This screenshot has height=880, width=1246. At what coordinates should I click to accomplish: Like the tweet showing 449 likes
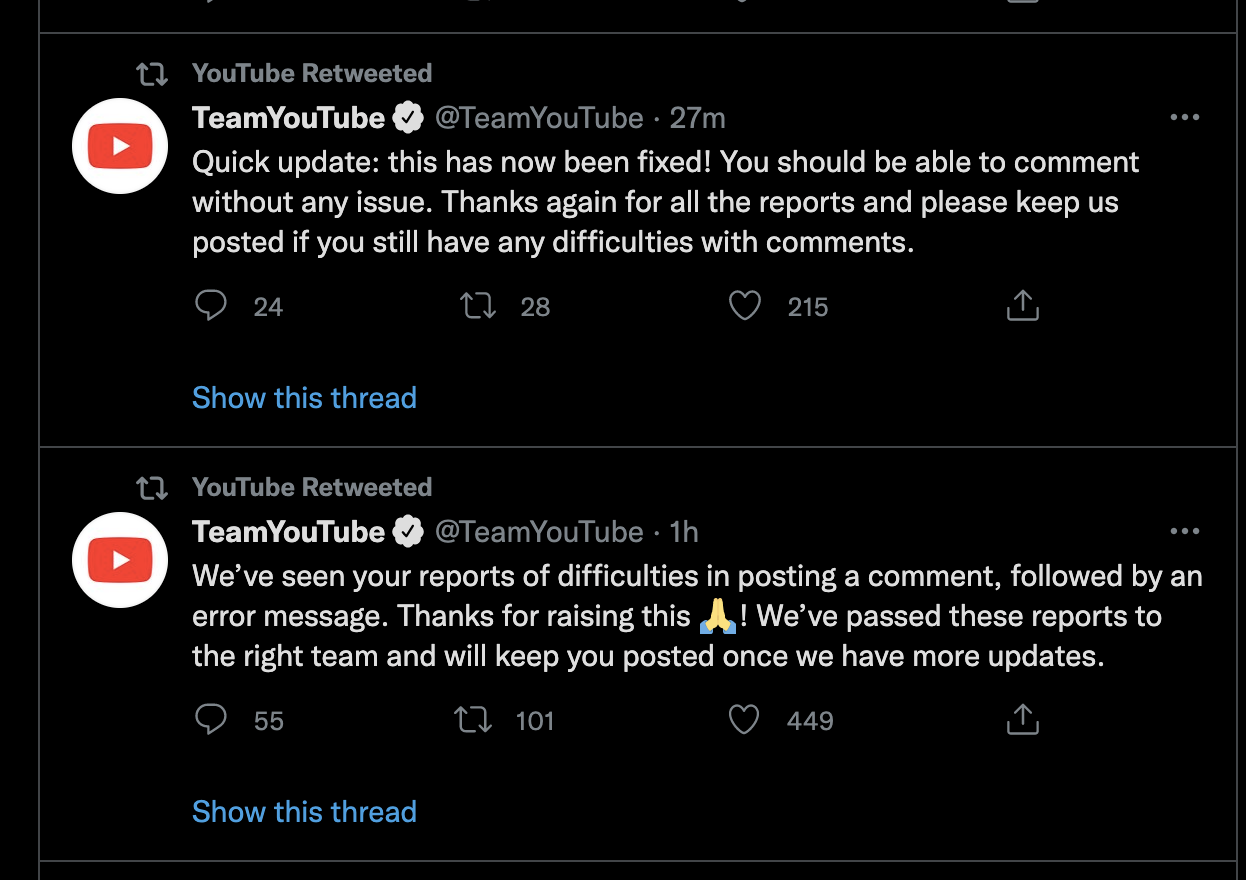pyautogui.click(x=744, y=720)
